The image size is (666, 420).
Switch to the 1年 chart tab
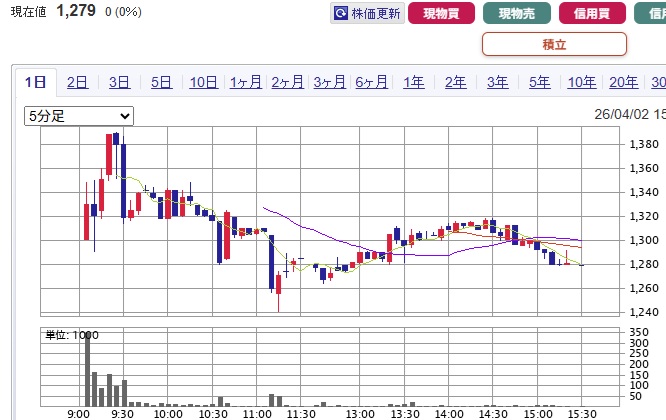tap(413, 82)
